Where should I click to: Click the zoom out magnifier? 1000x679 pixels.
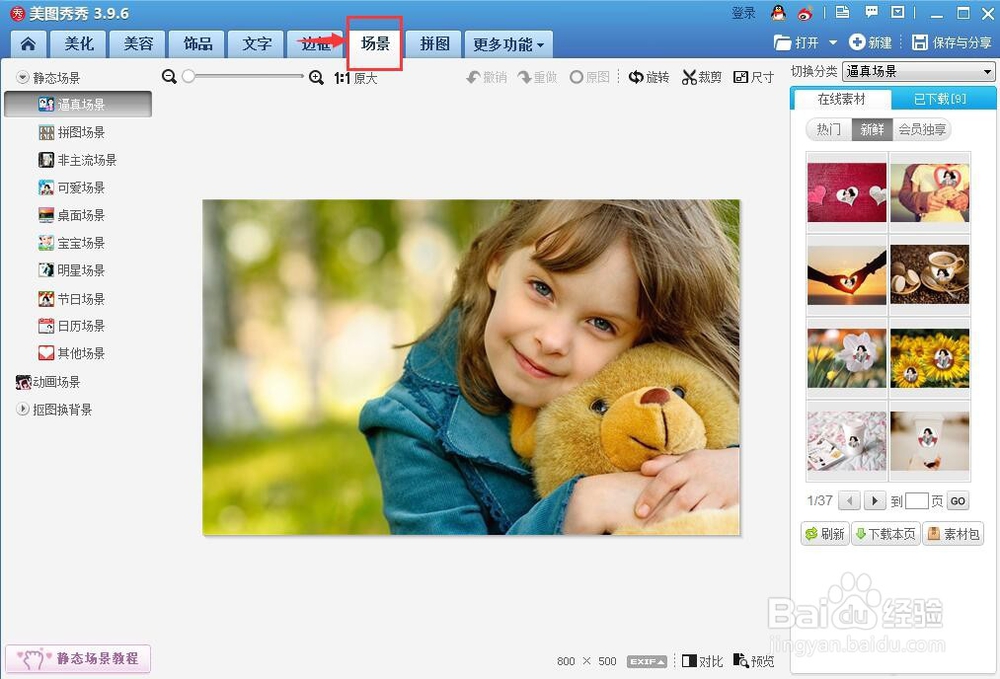(x=169, y=77)
